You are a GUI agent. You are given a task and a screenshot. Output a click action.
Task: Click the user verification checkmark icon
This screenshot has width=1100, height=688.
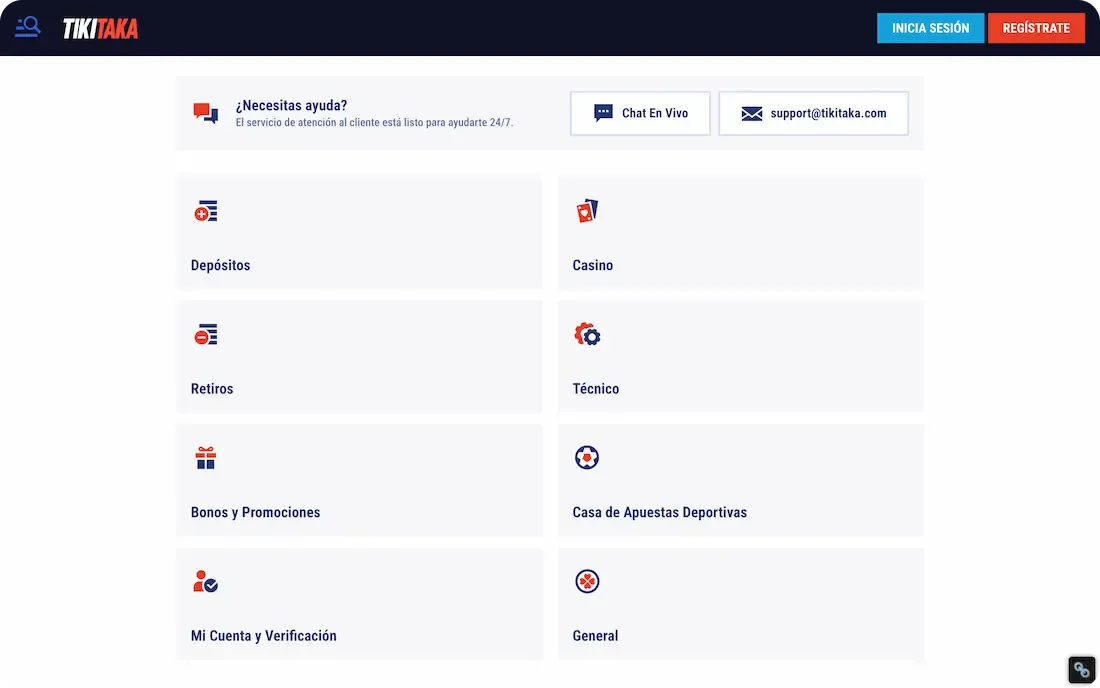[205, 582]
